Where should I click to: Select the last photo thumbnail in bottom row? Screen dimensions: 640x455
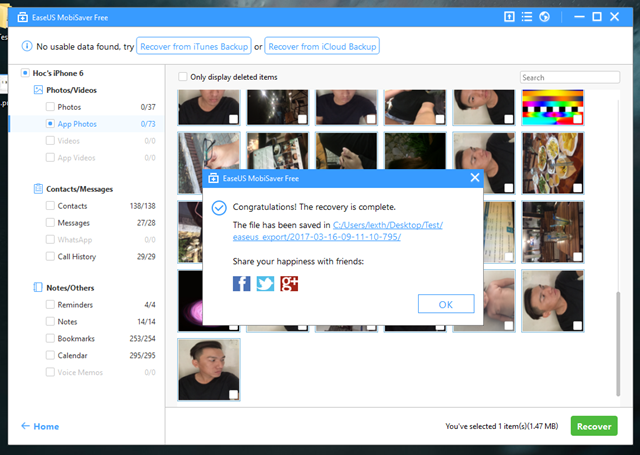209,369
